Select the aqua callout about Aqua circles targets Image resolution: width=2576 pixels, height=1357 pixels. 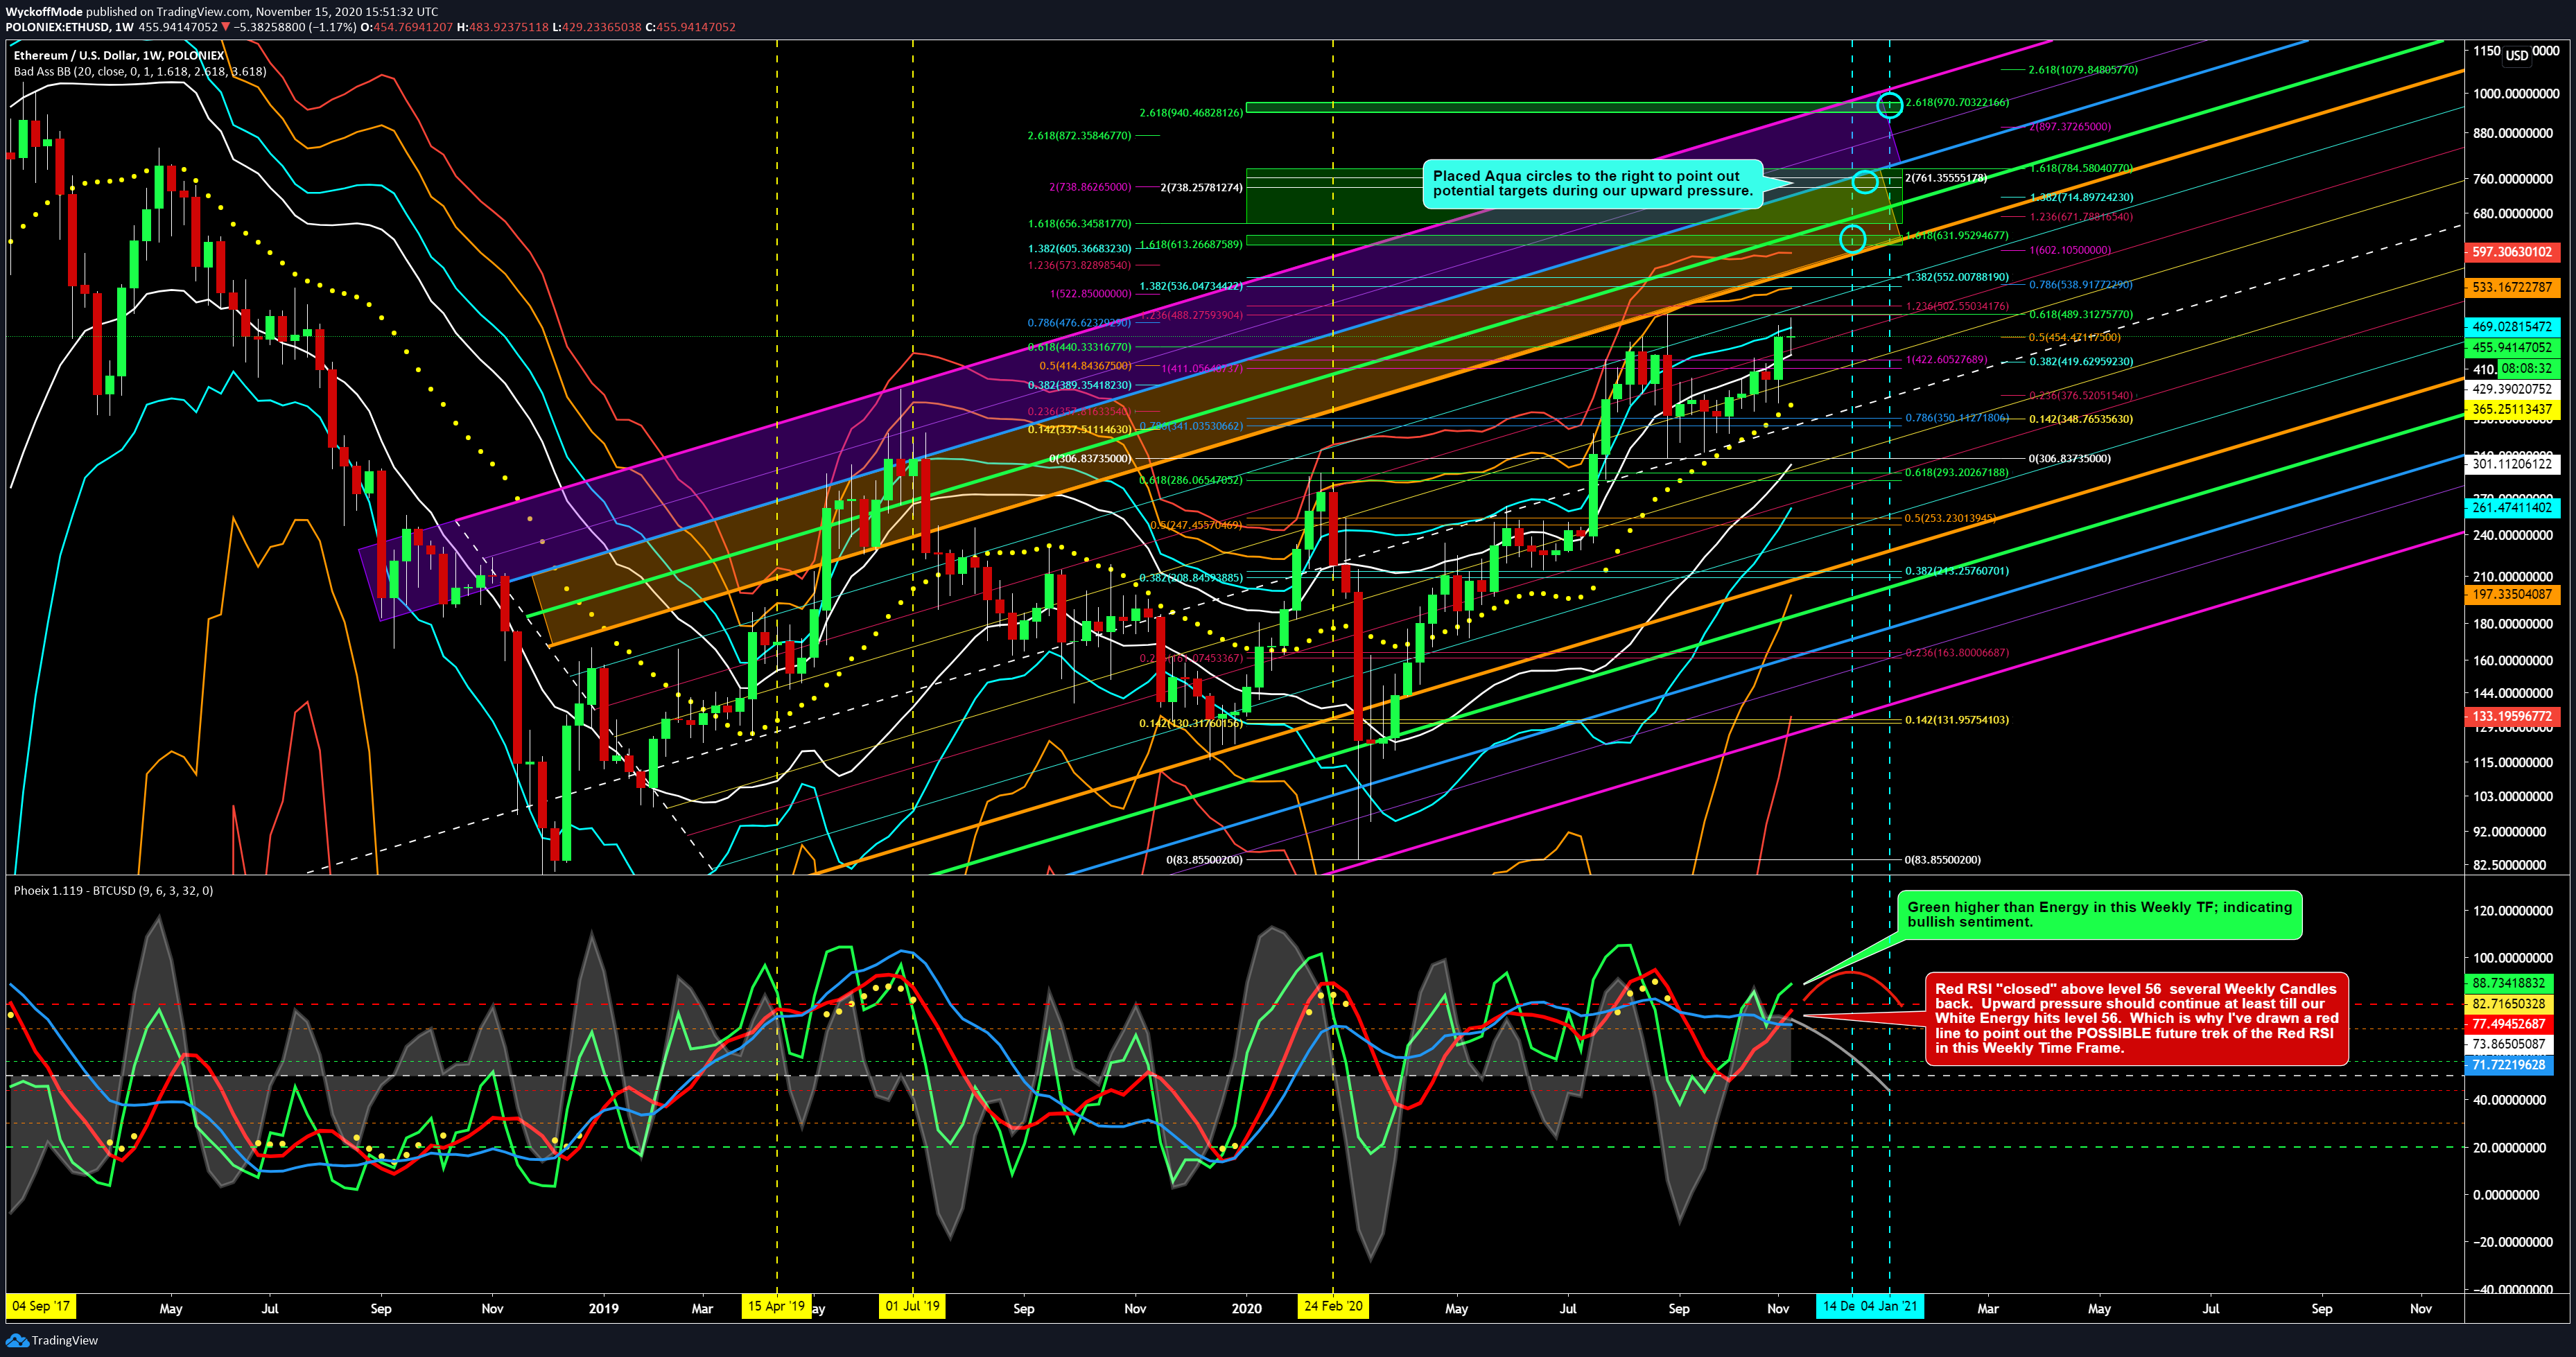point(1592,183)
